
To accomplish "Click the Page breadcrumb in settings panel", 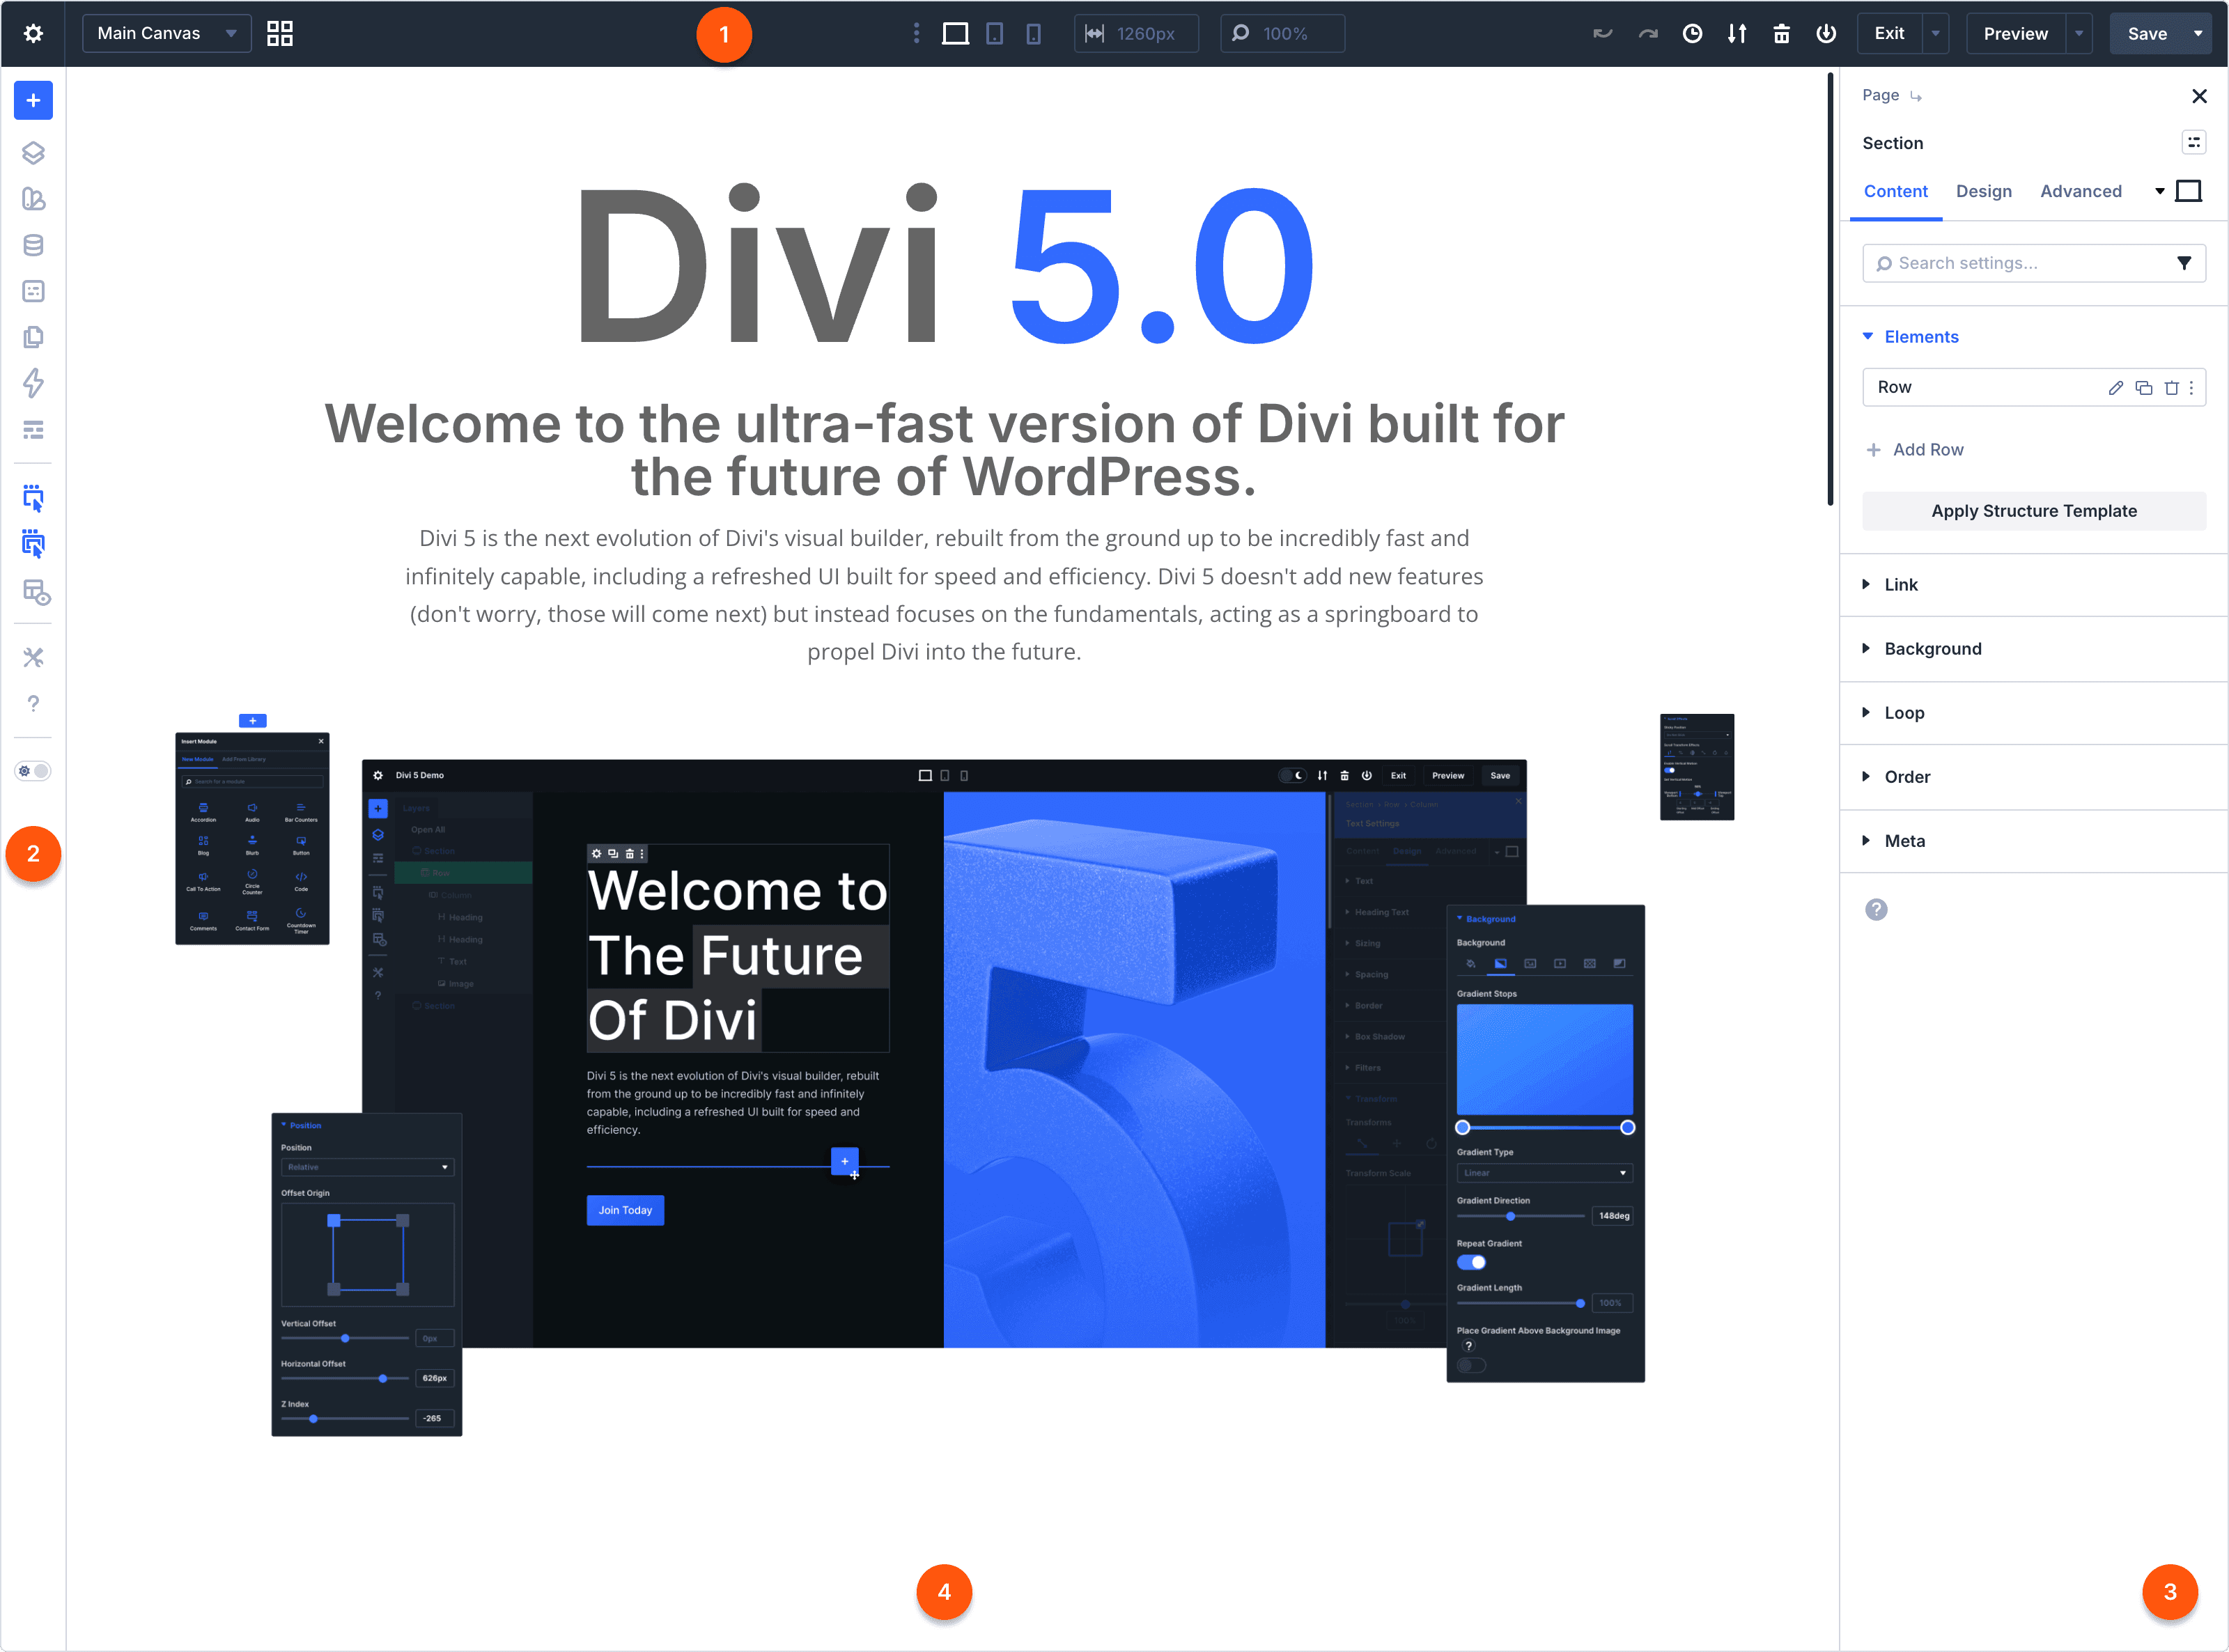I will [1880, 95].
